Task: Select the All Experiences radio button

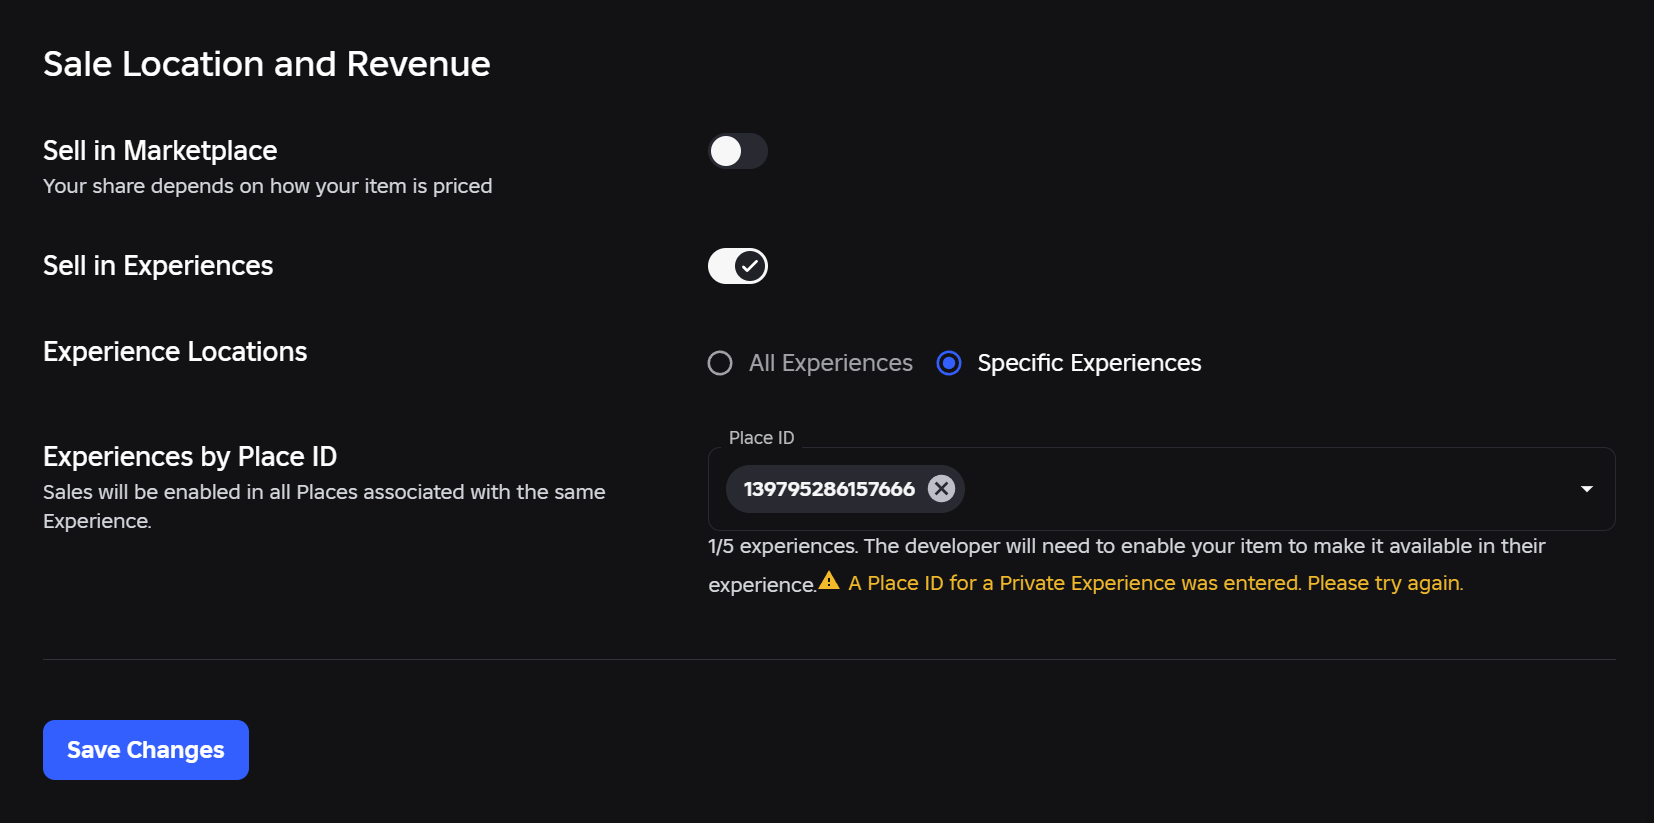Action: [x=720, y=363]
